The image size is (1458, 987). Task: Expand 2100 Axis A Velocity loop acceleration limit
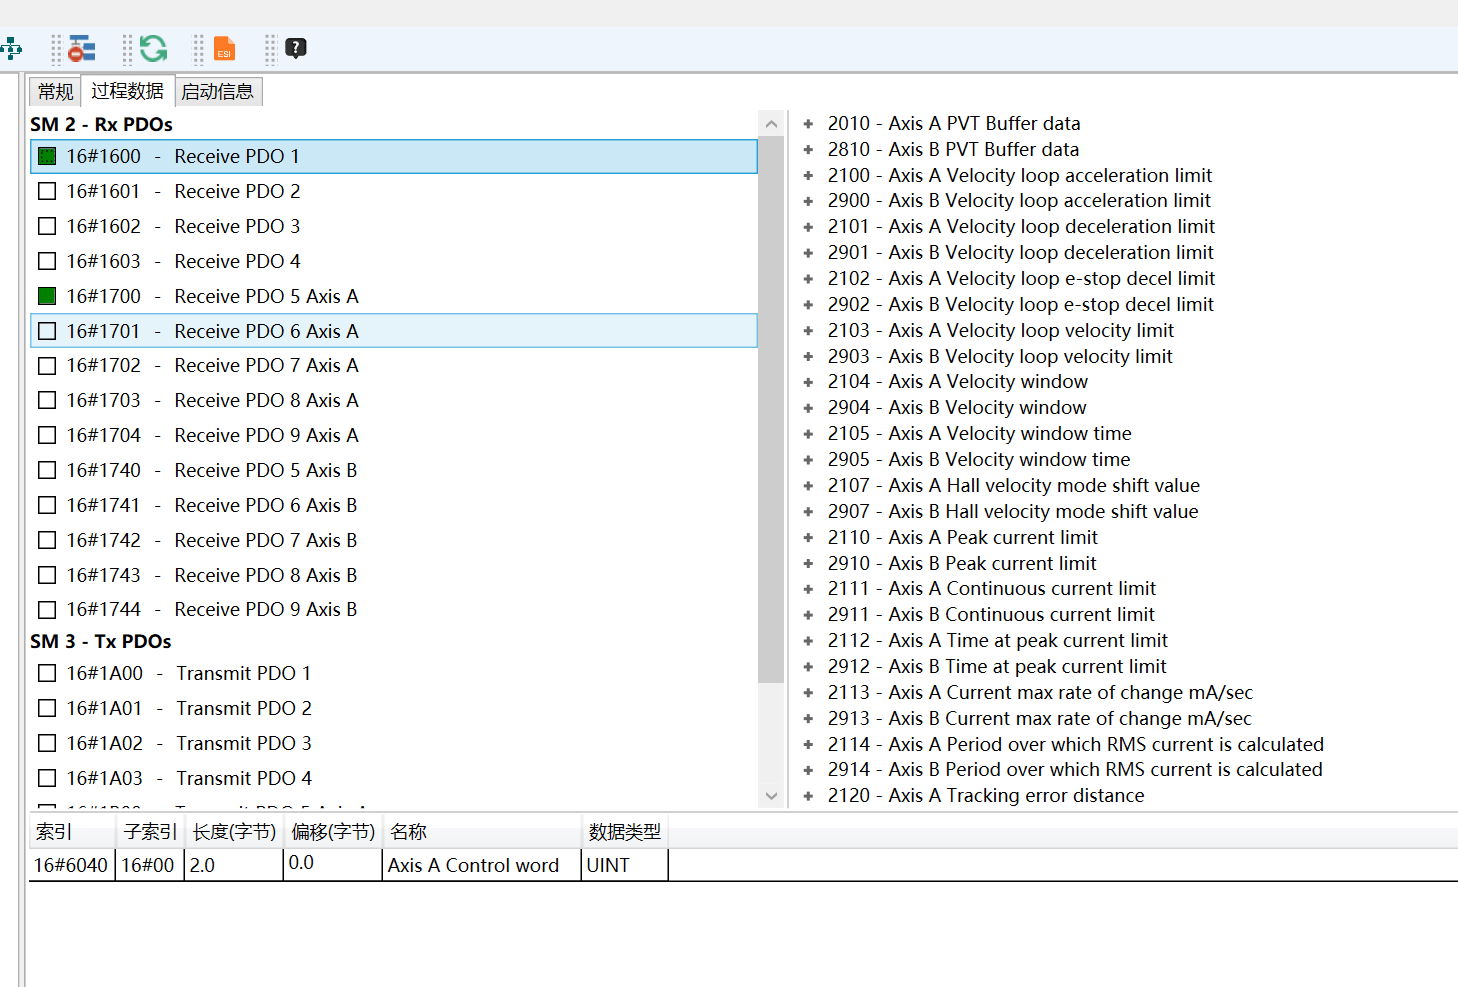[x=808, y=176]
